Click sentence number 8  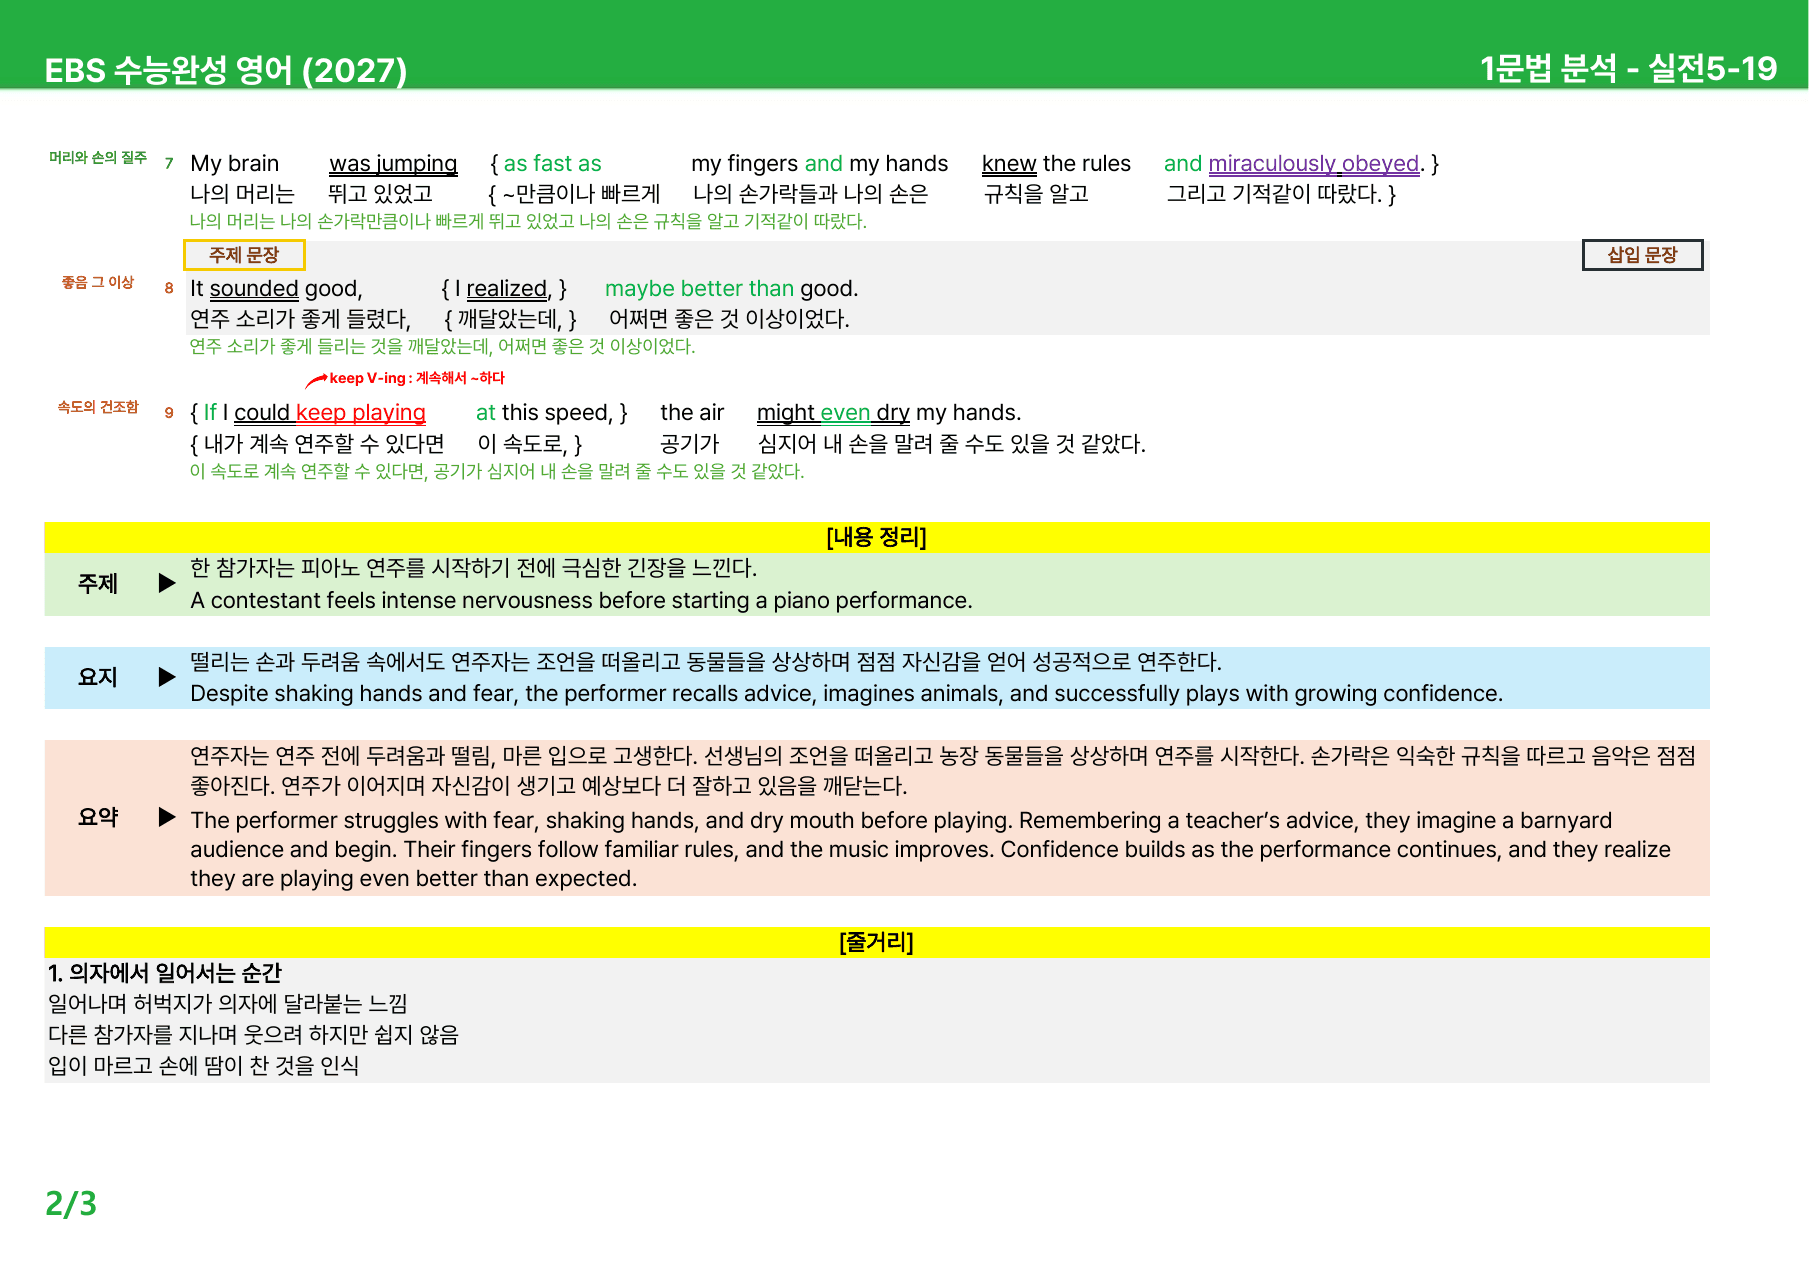[x=169, y=289]
